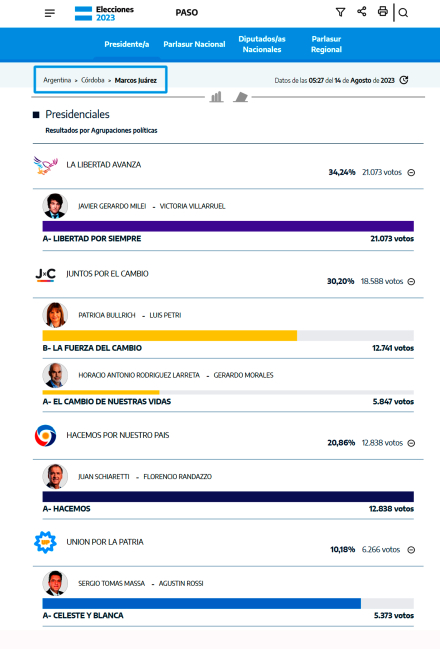Collapse Hacemos por Nuestro Pais results
440x649 pixels.
[411, 443]
